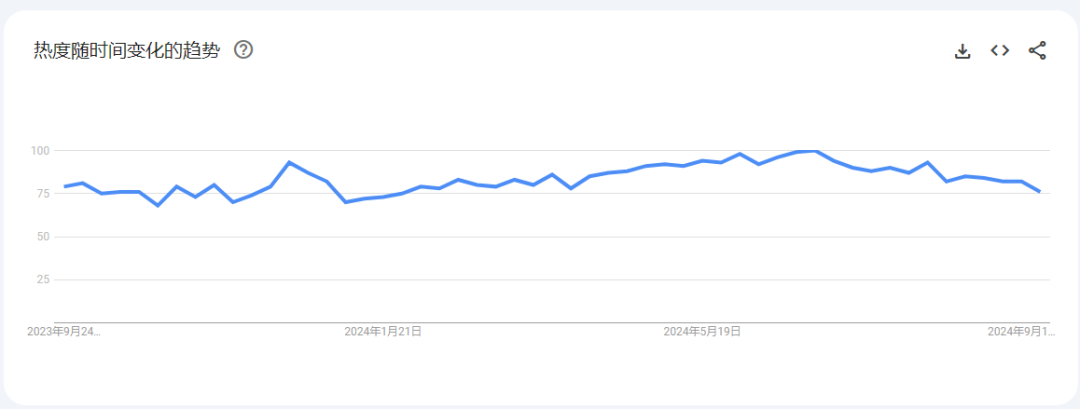This screenshot has width=1080, height=409.
Task: Open the embed code icon
Action: click(x=1000, y=50)
